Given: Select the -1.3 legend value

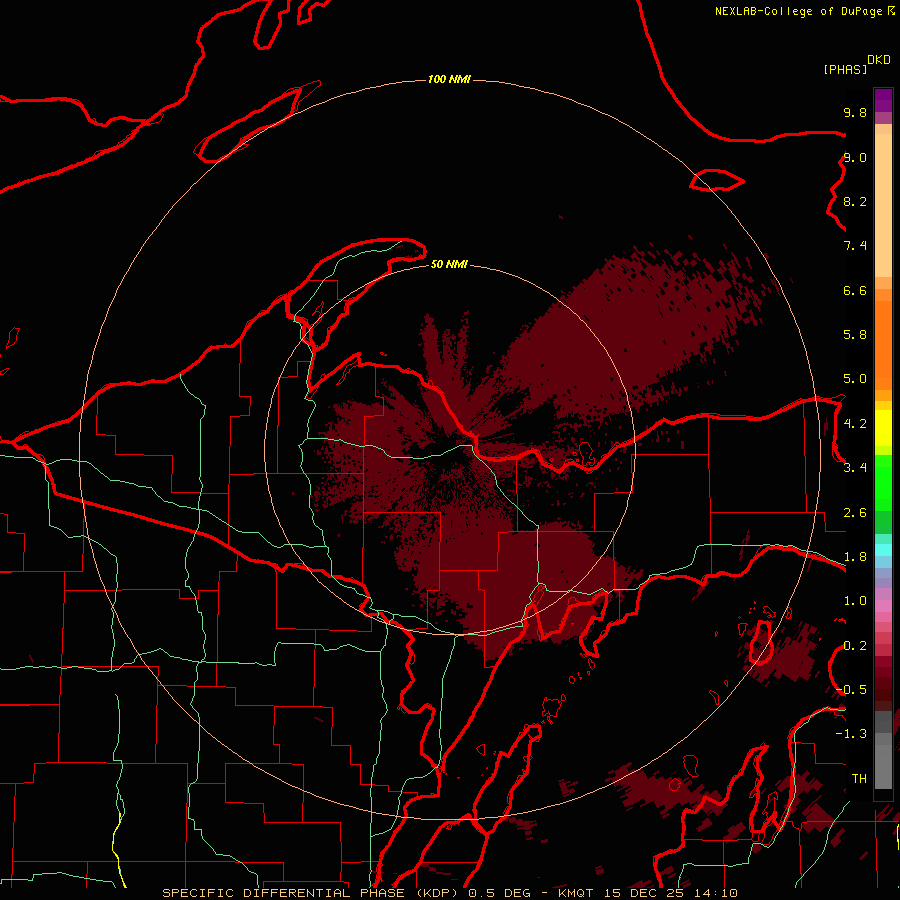Looking at the screenshot, I should tap(851, 734).
